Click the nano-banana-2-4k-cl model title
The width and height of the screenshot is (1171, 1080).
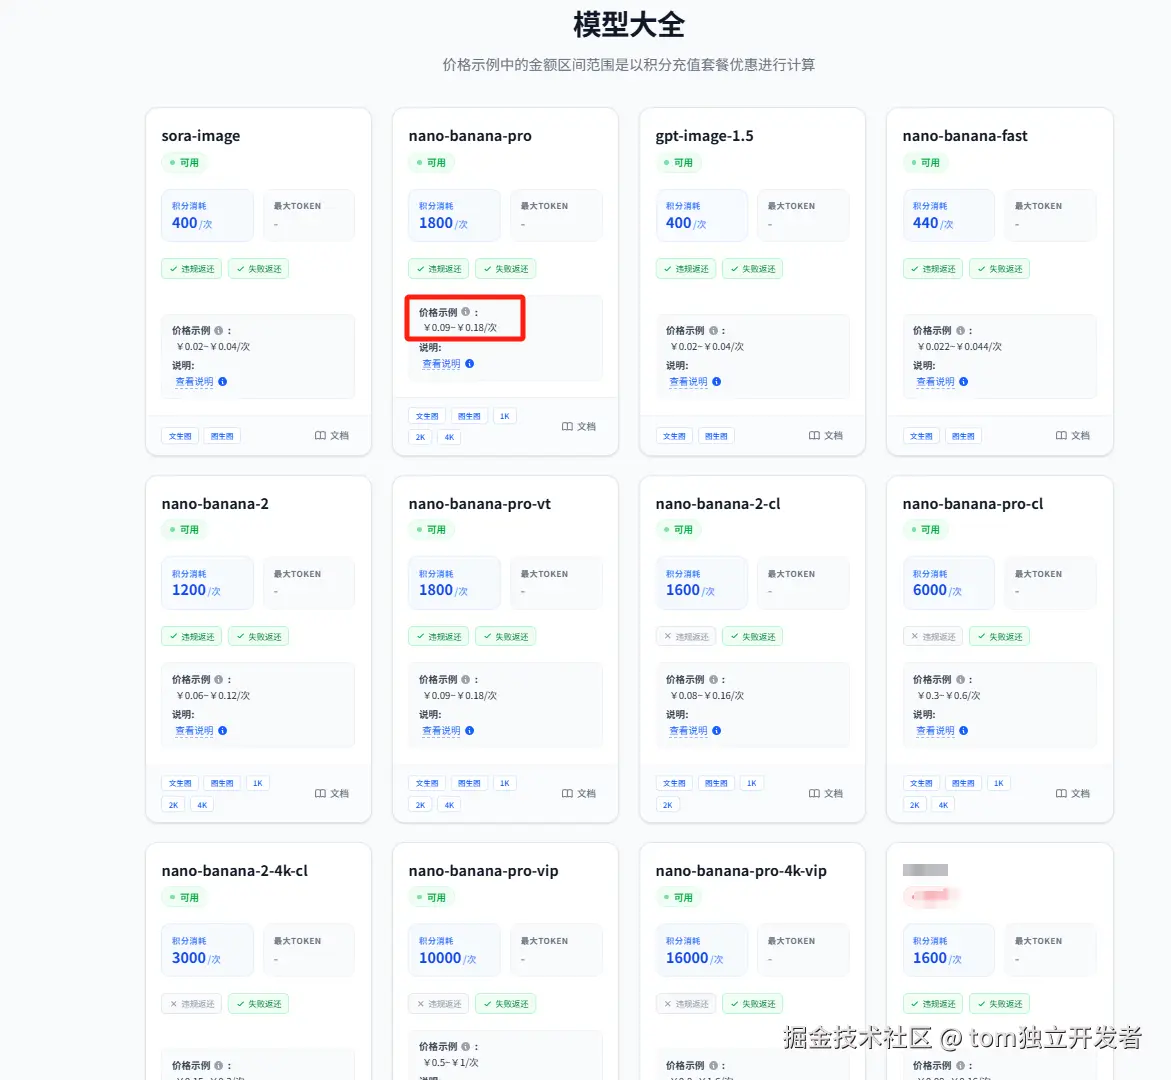(234, 871)
